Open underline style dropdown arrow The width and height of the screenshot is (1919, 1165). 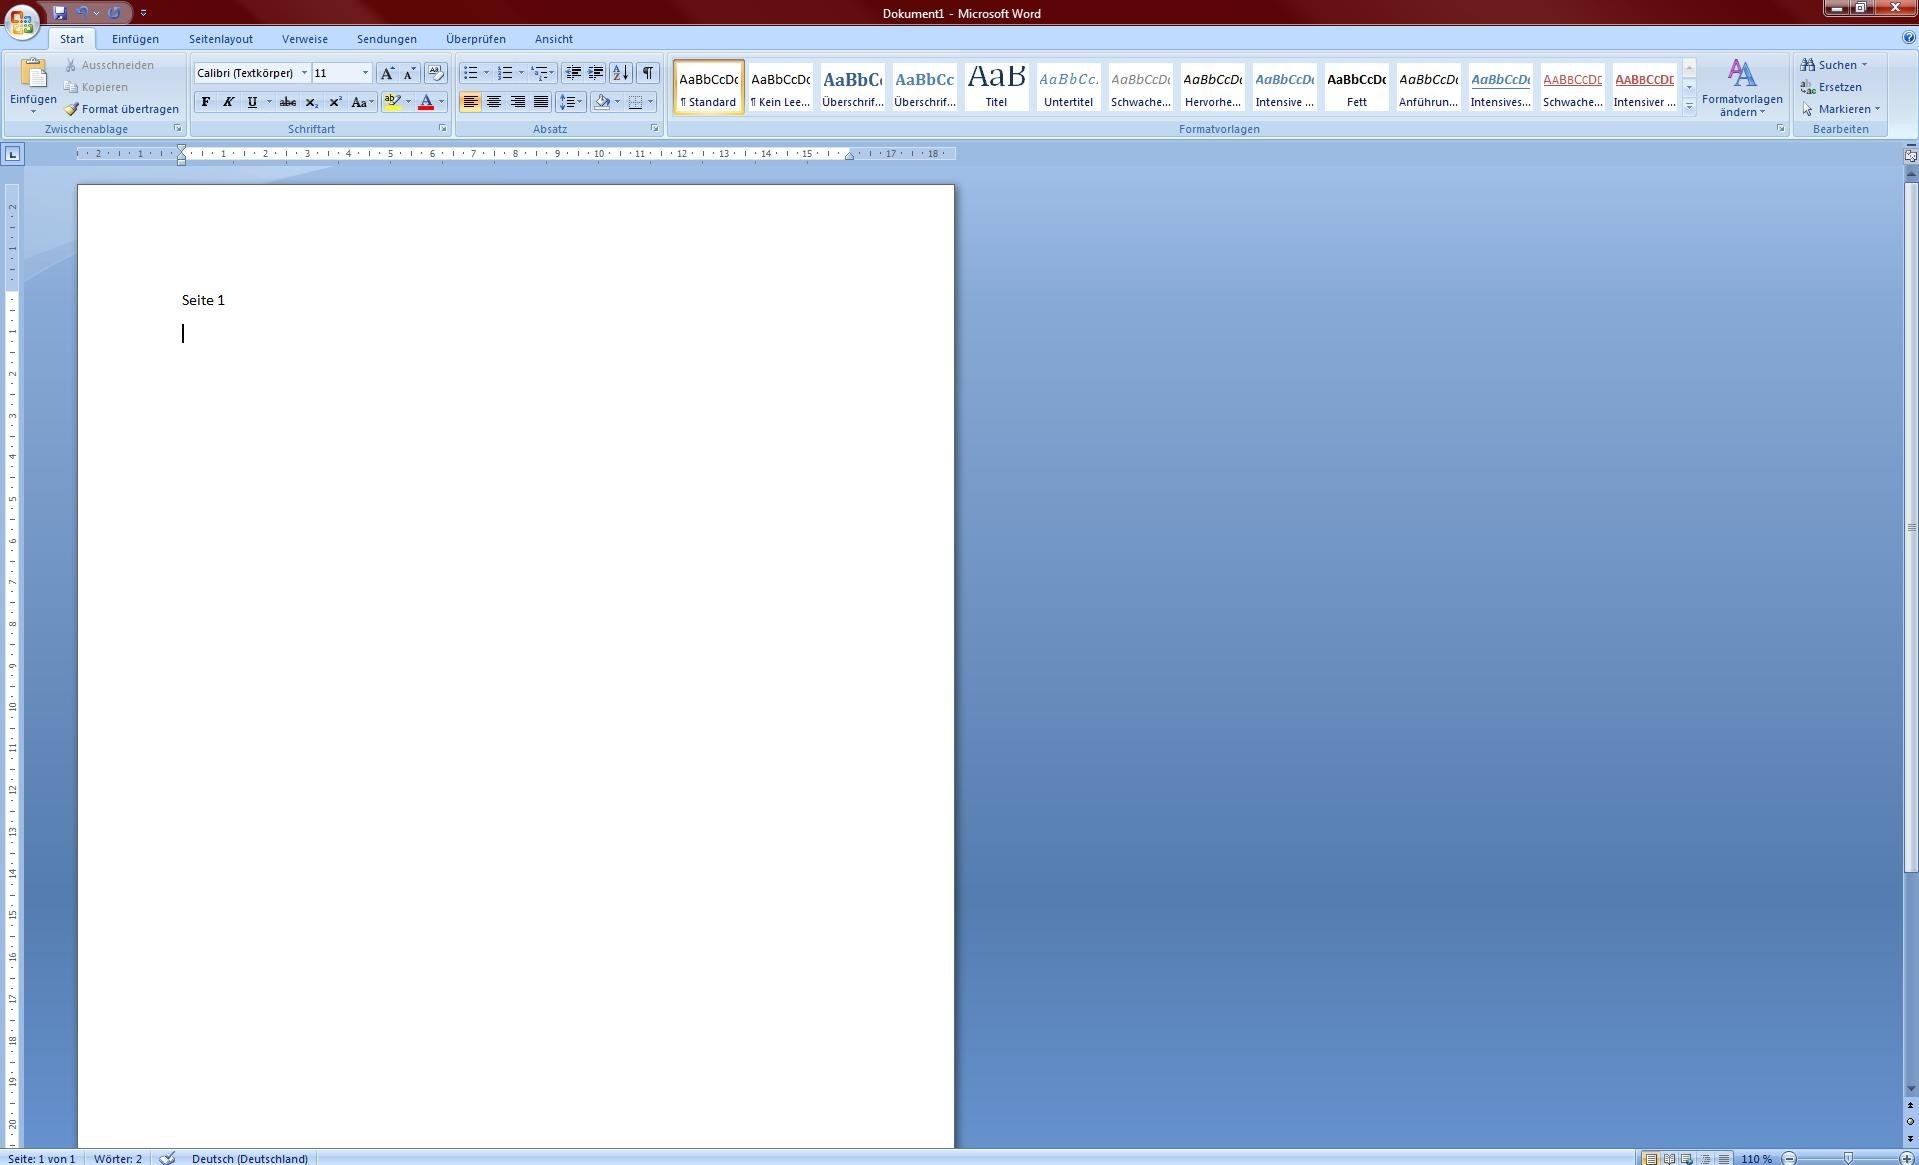tap(269, 102)
